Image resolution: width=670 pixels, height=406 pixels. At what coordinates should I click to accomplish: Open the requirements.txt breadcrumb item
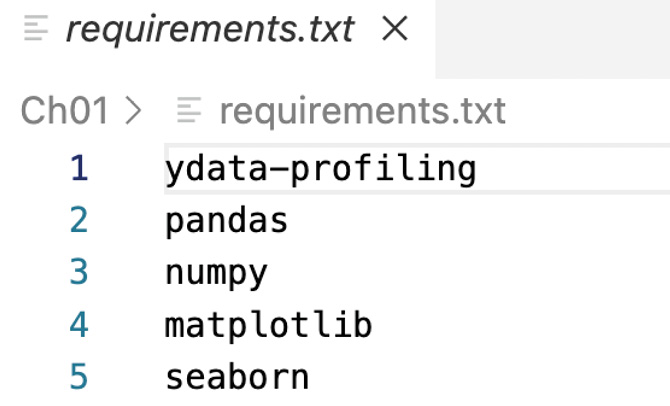(363, 112)
